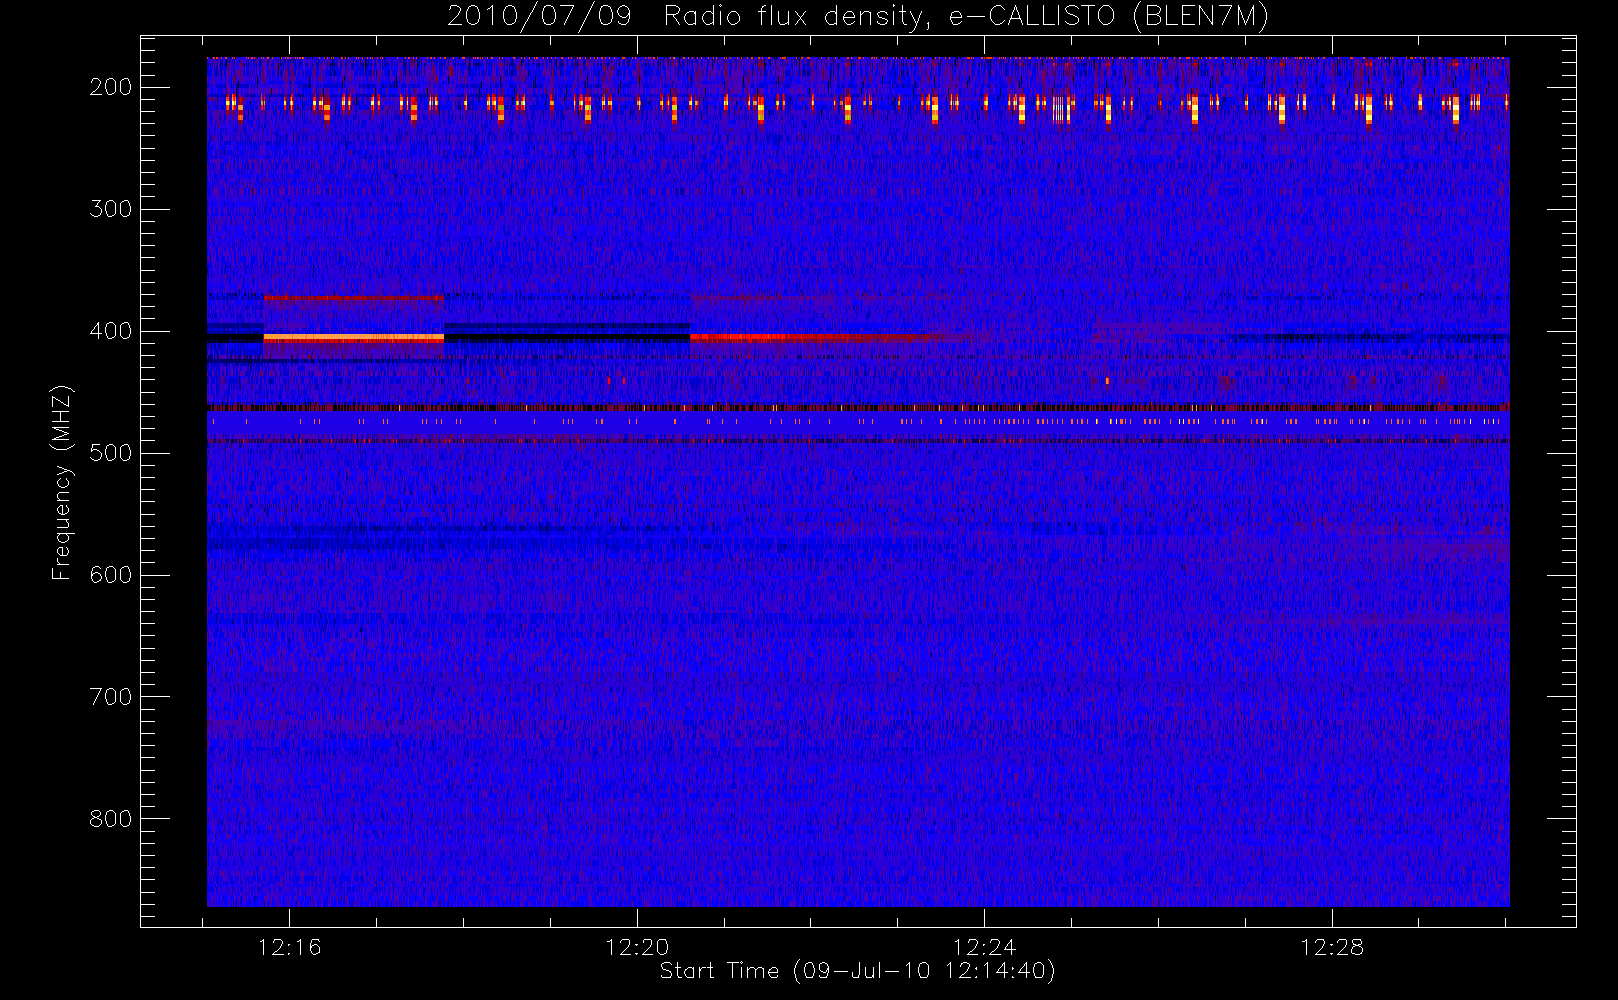
Task: Click the '12:24' time axis label
Action: (984, 947)
